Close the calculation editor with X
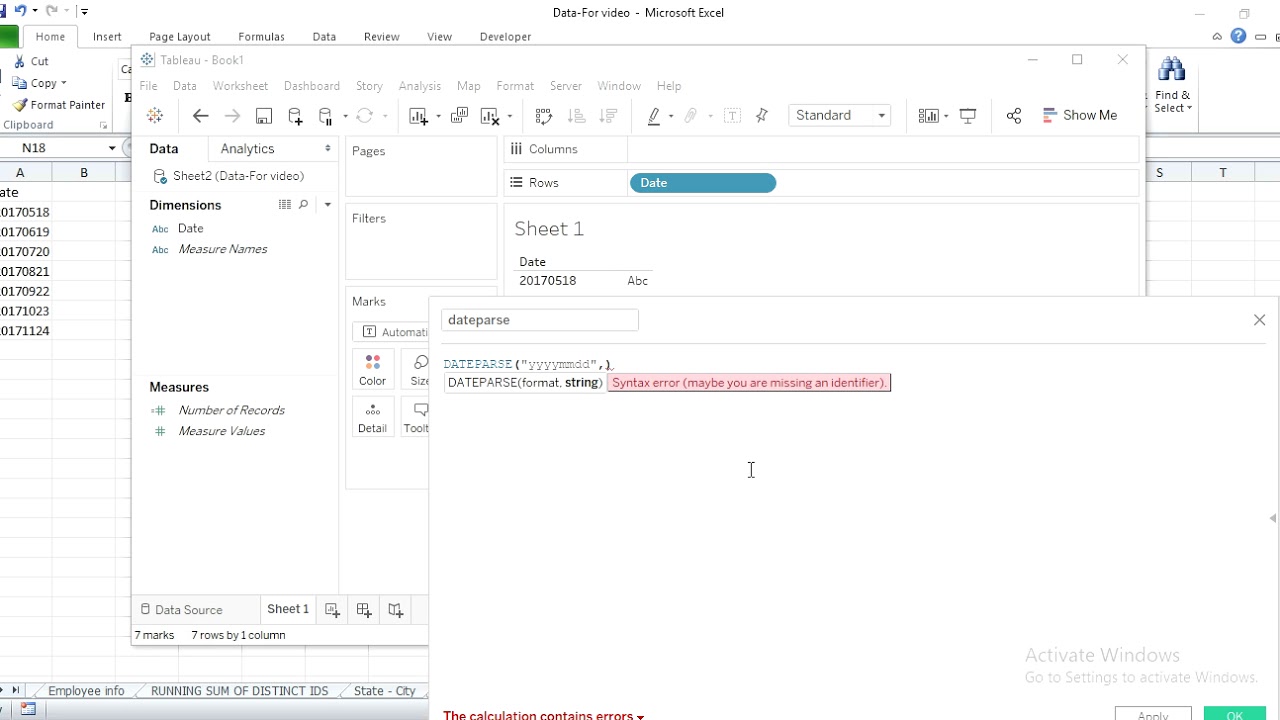The height and width of the screenshot is (720, 1280). coord(1259,320)
